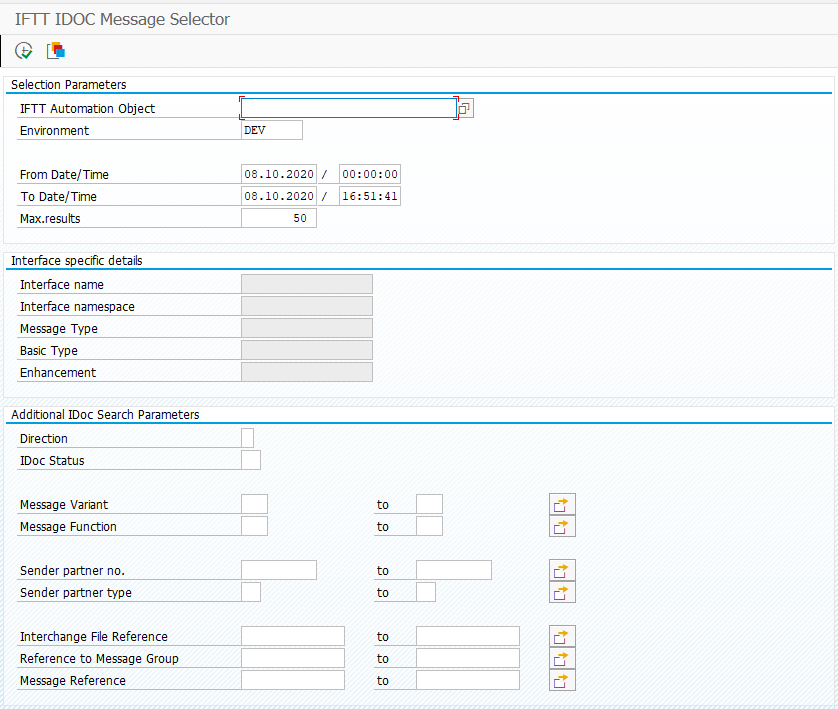Click the Max.results field showing 50

coord(278,217)
